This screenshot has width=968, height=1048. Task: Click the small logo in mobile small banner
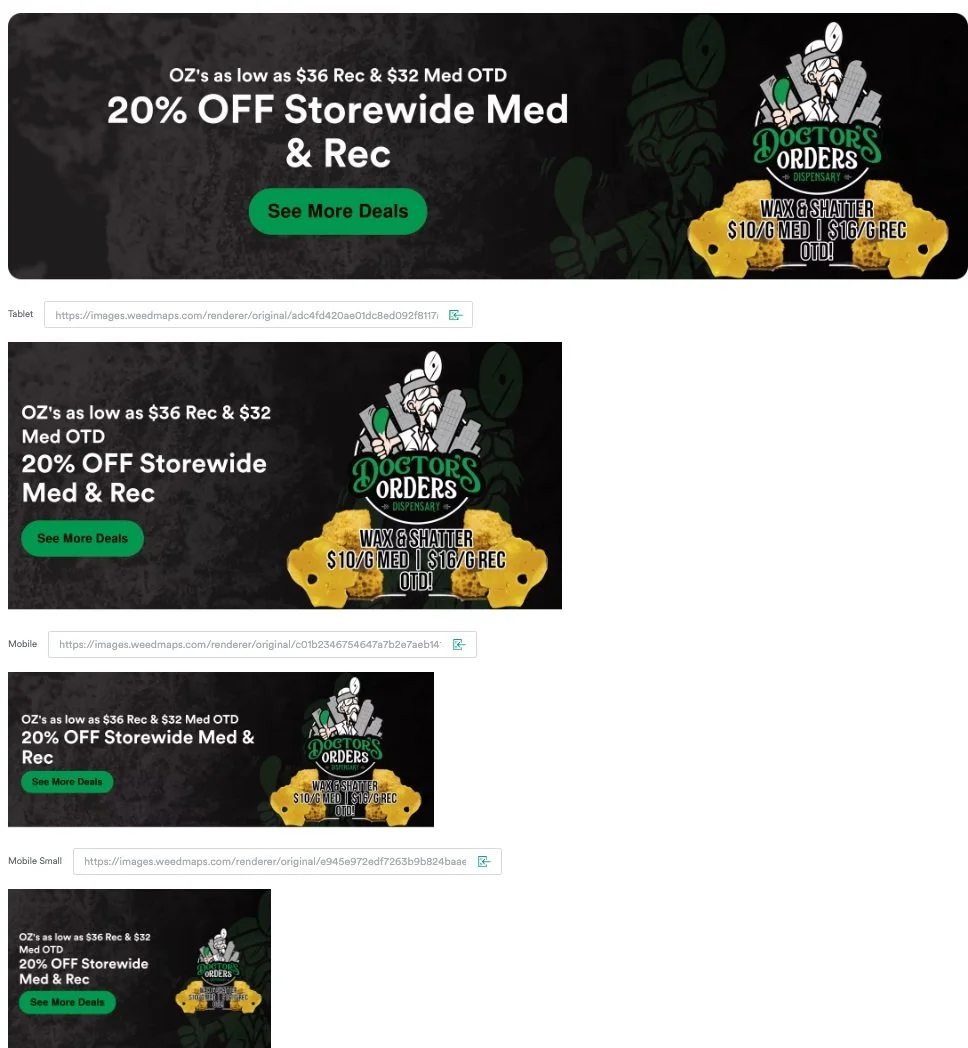[218, 955]
